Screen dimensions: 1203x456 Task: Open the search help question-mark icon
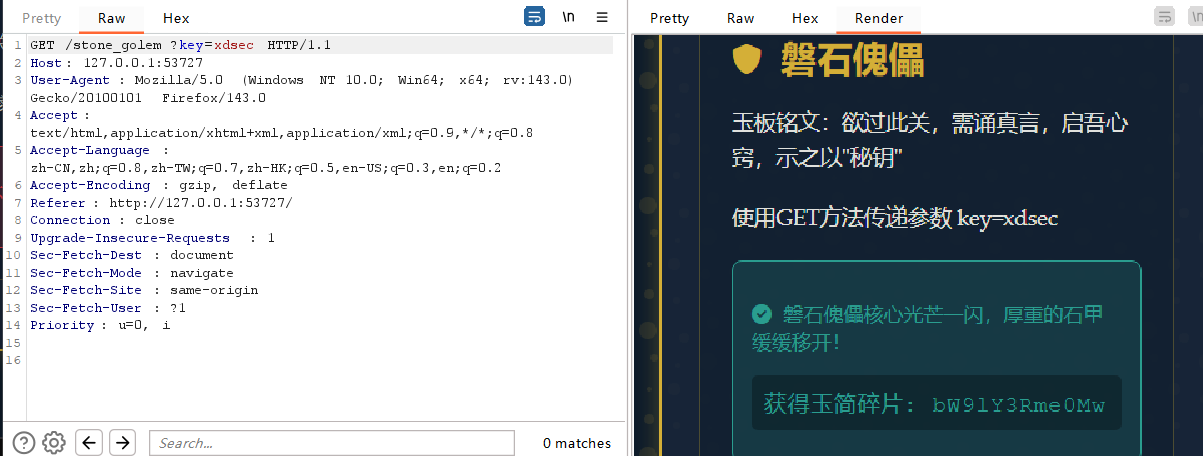[x=24, y=442]
